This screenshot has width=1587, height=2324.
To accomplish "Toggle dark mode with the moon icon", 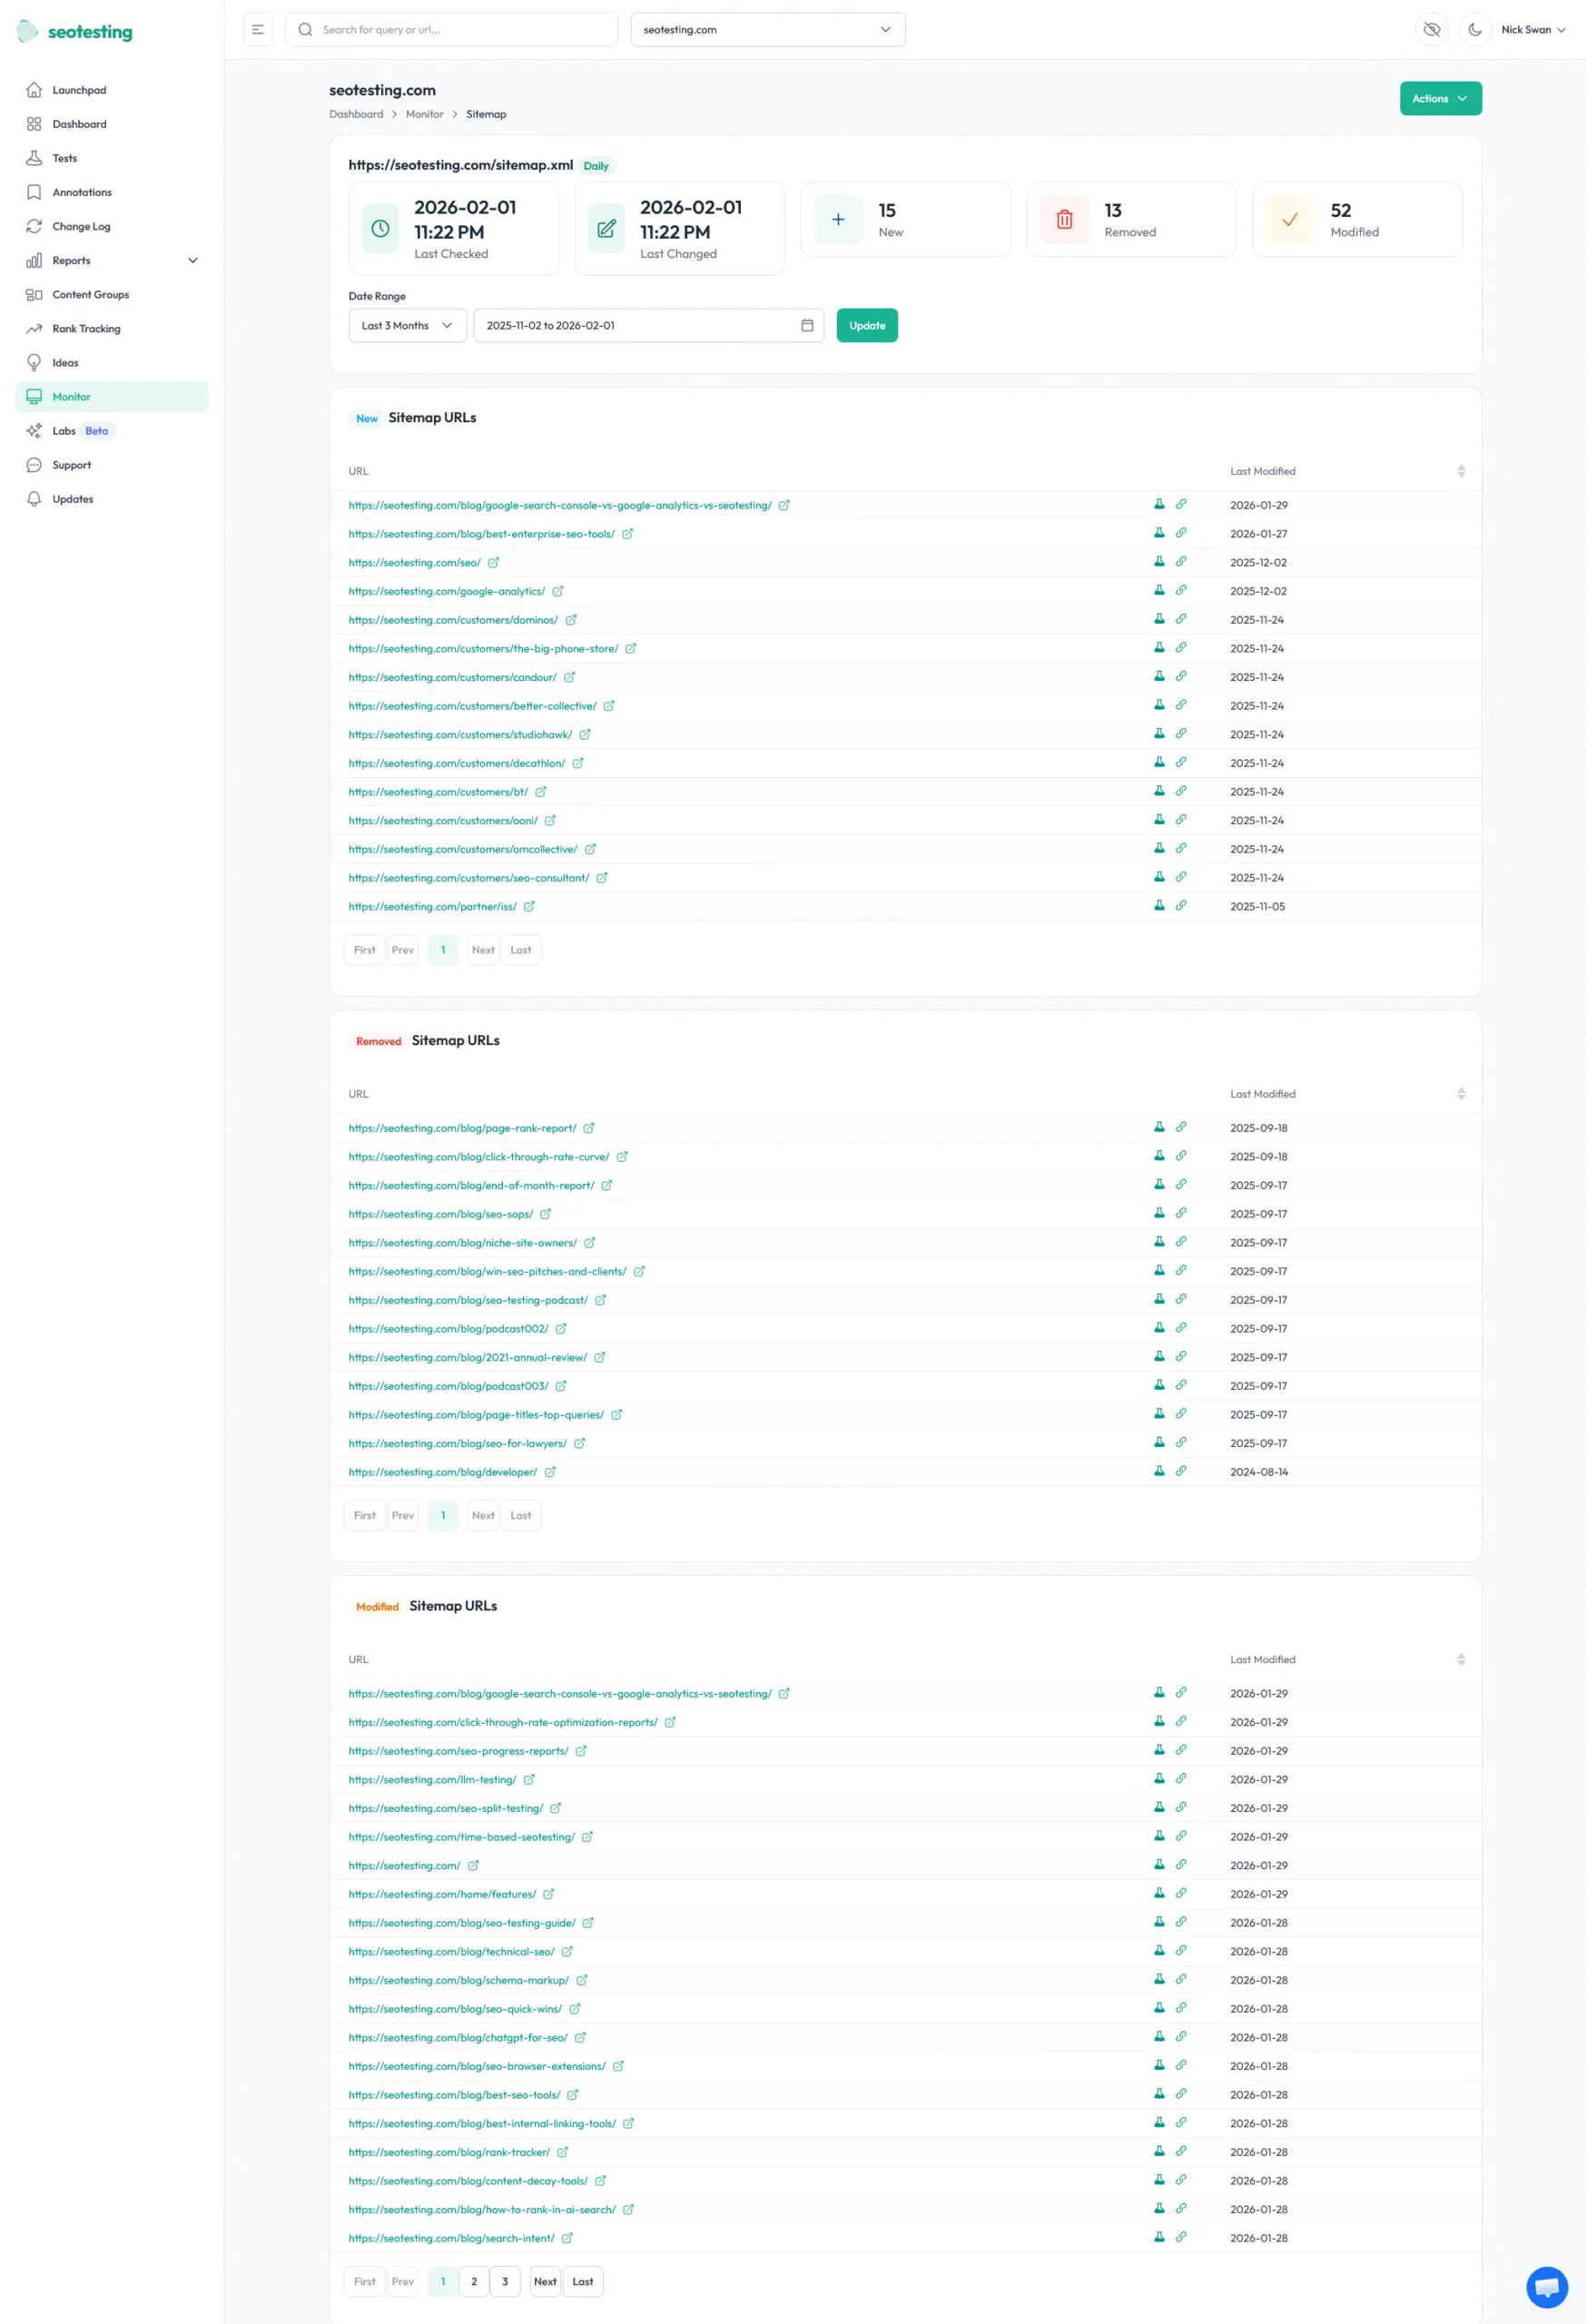I will click(x=1475, y=29).
